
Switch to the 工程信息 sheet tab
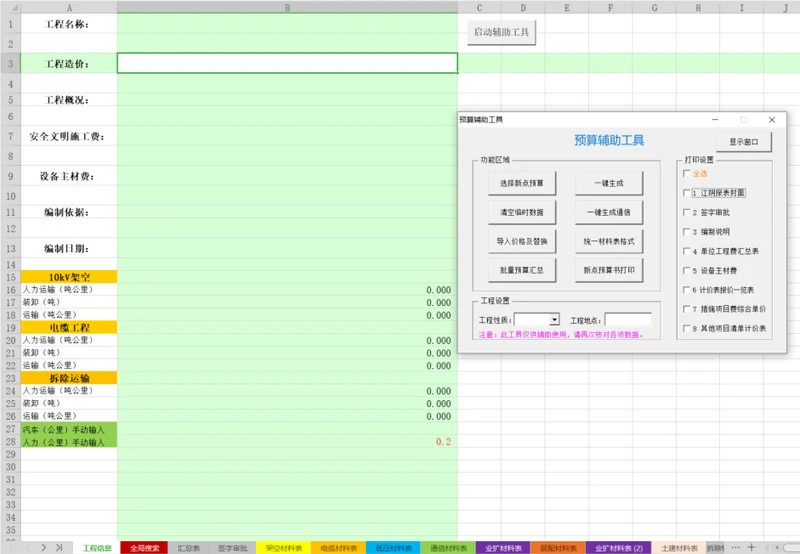(97, 548)
